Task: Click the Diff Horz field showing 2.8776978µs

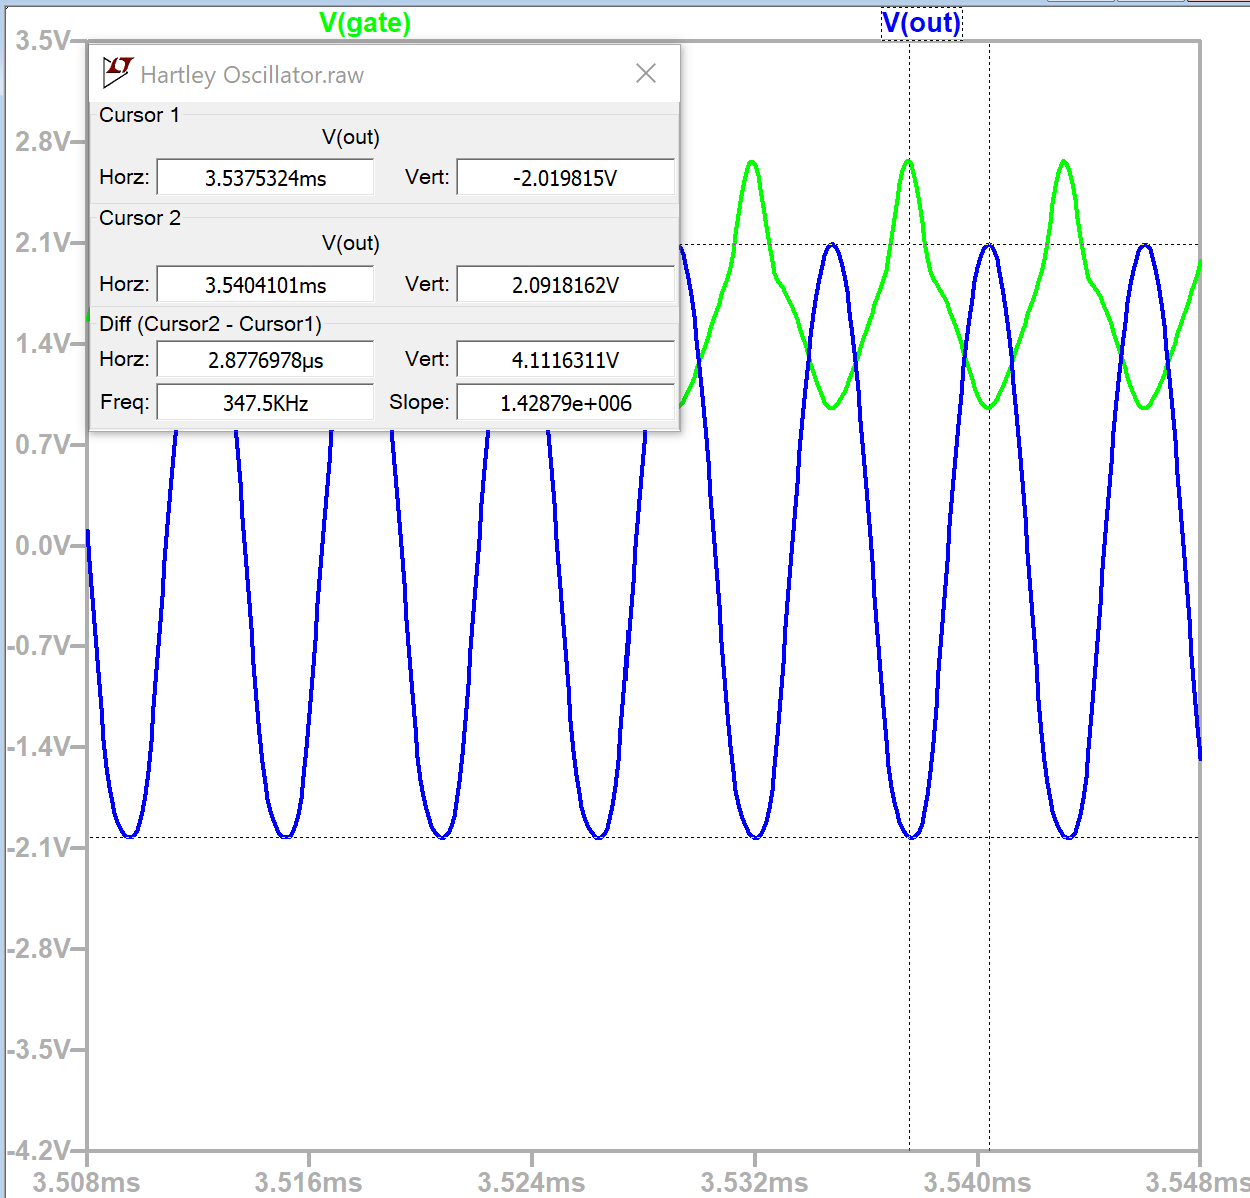Action: [x=264, y=359]
